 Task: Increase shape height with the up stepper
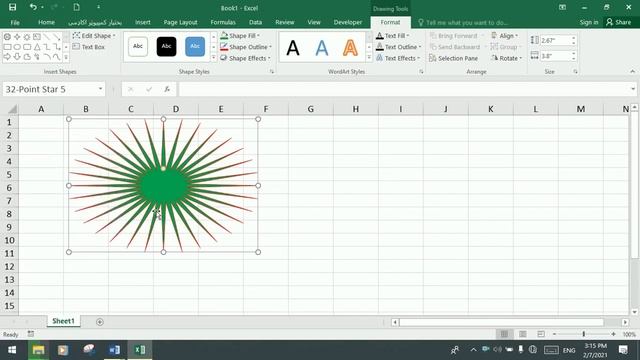573,38
